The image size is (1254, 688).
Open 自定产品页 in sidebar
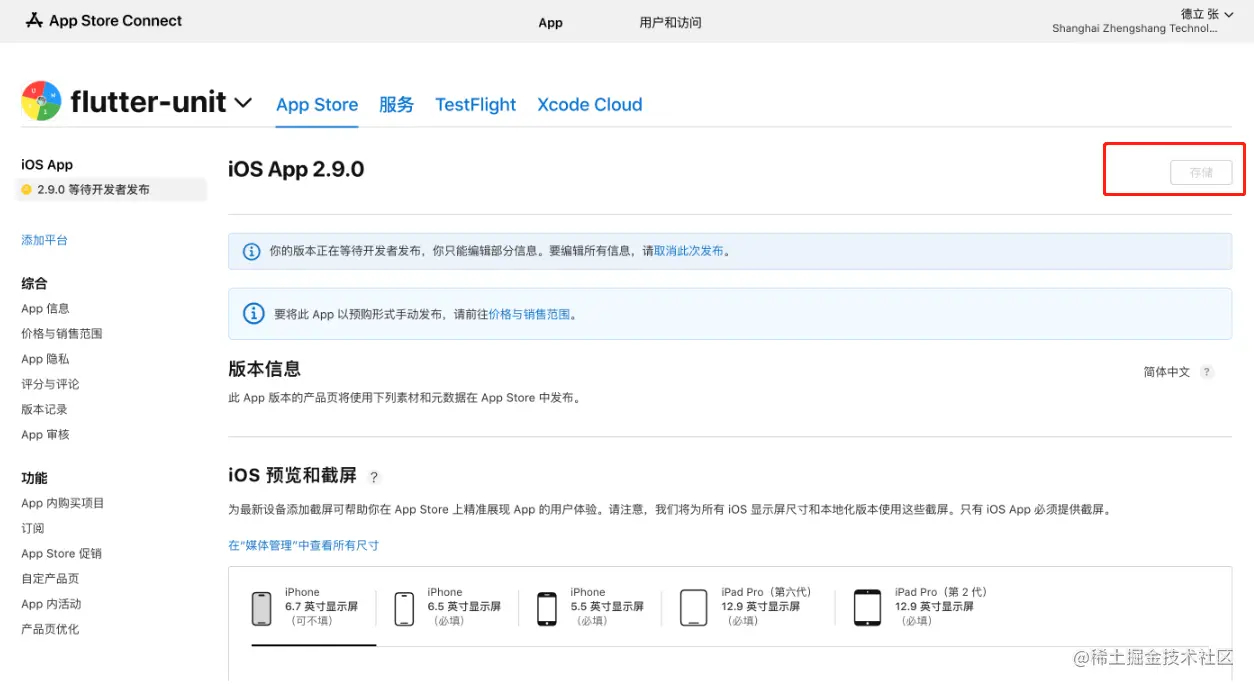pyautogui.click(x=50, y=579)
